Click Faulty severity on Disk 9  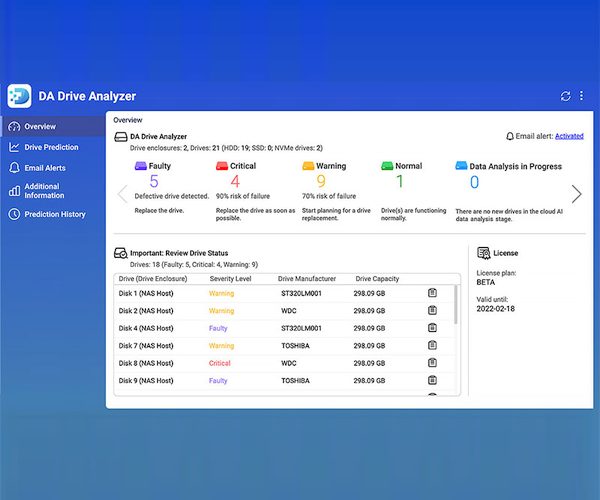pos(218,381)
